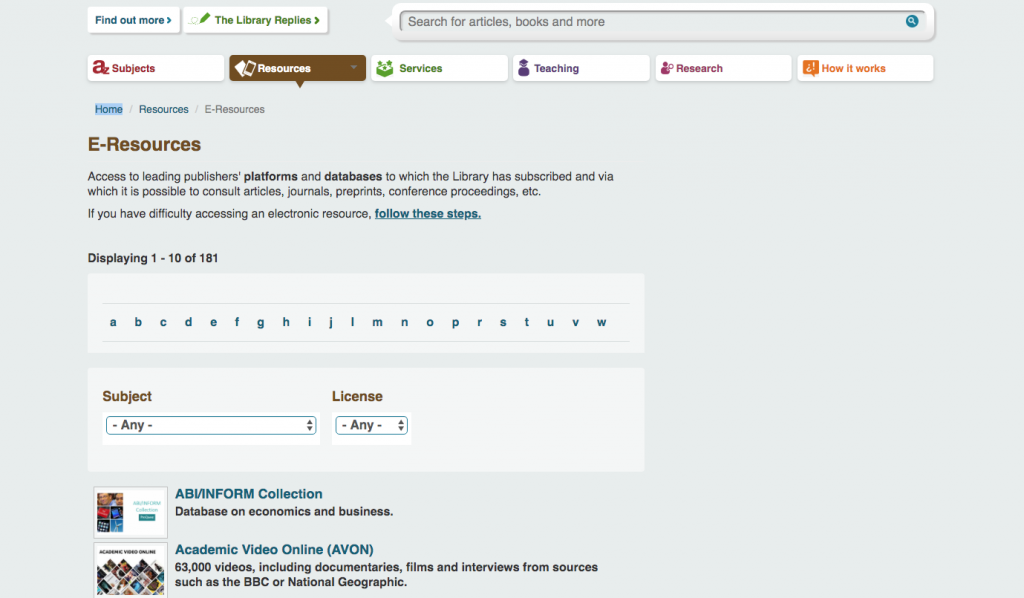Image resolution: width=1024 pixels, height=598 pixels.
Task: Filter resources by letter s
Action: click(x=503, y=322)
